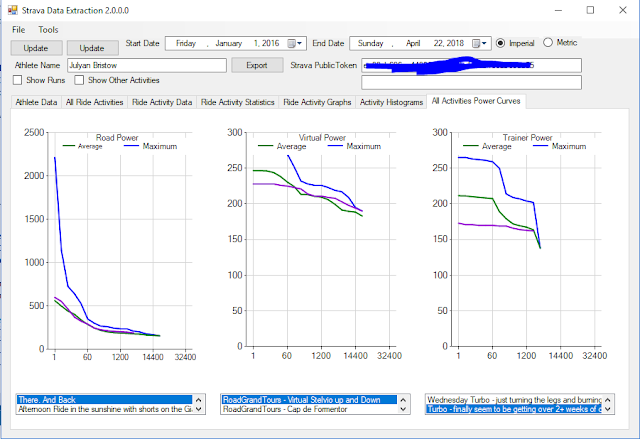This screenshot has width=640, height=439.
Task: Click the Strava Public Token field
Action: point(471,65)
